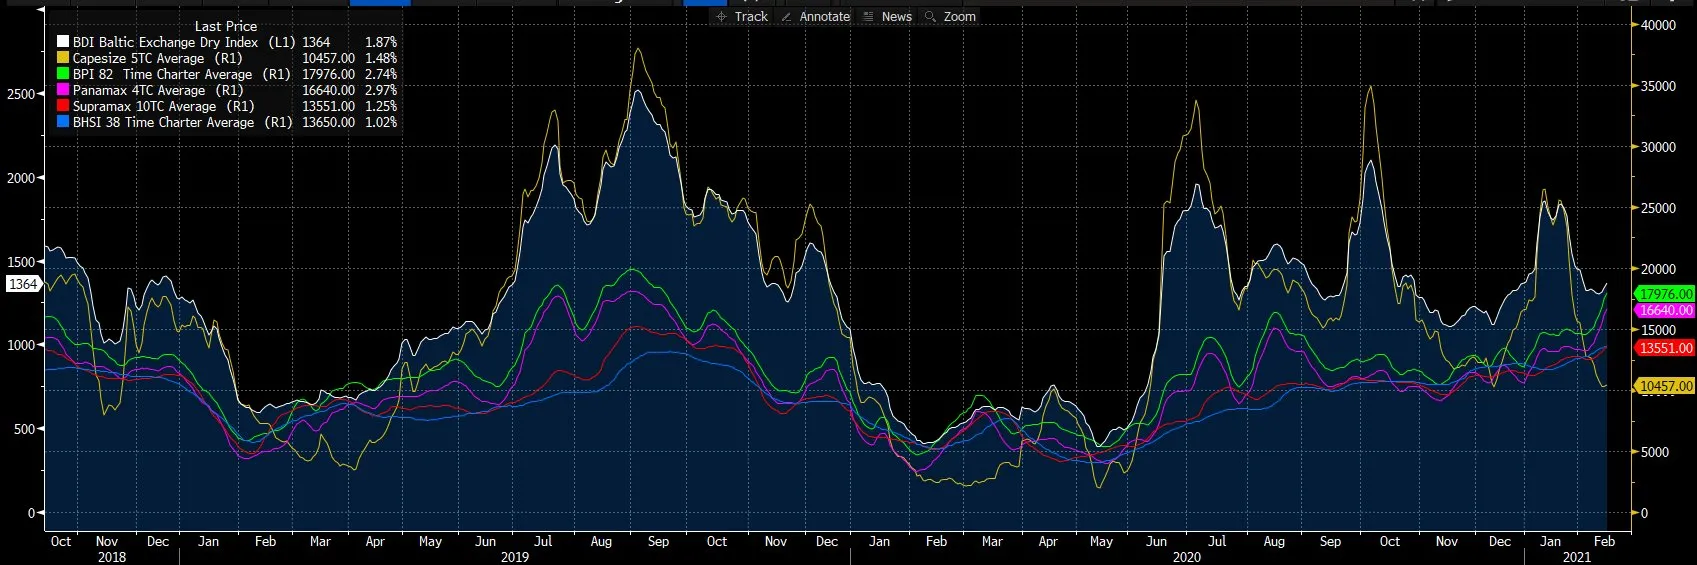Select BDI Baltic Exchange Dry Index label
Image resolution: width=1697 pixels, height=565 pixels.
(x=165, y=42)
